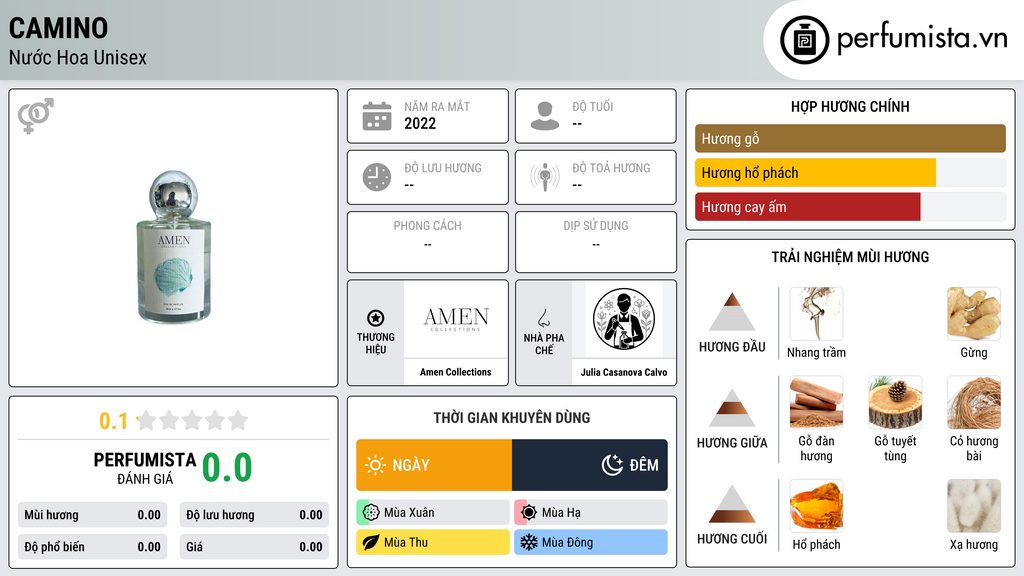Click the perfumista.vn logo
The height and width of the screenshot is (576, 1024).
(x=893, y=39)
